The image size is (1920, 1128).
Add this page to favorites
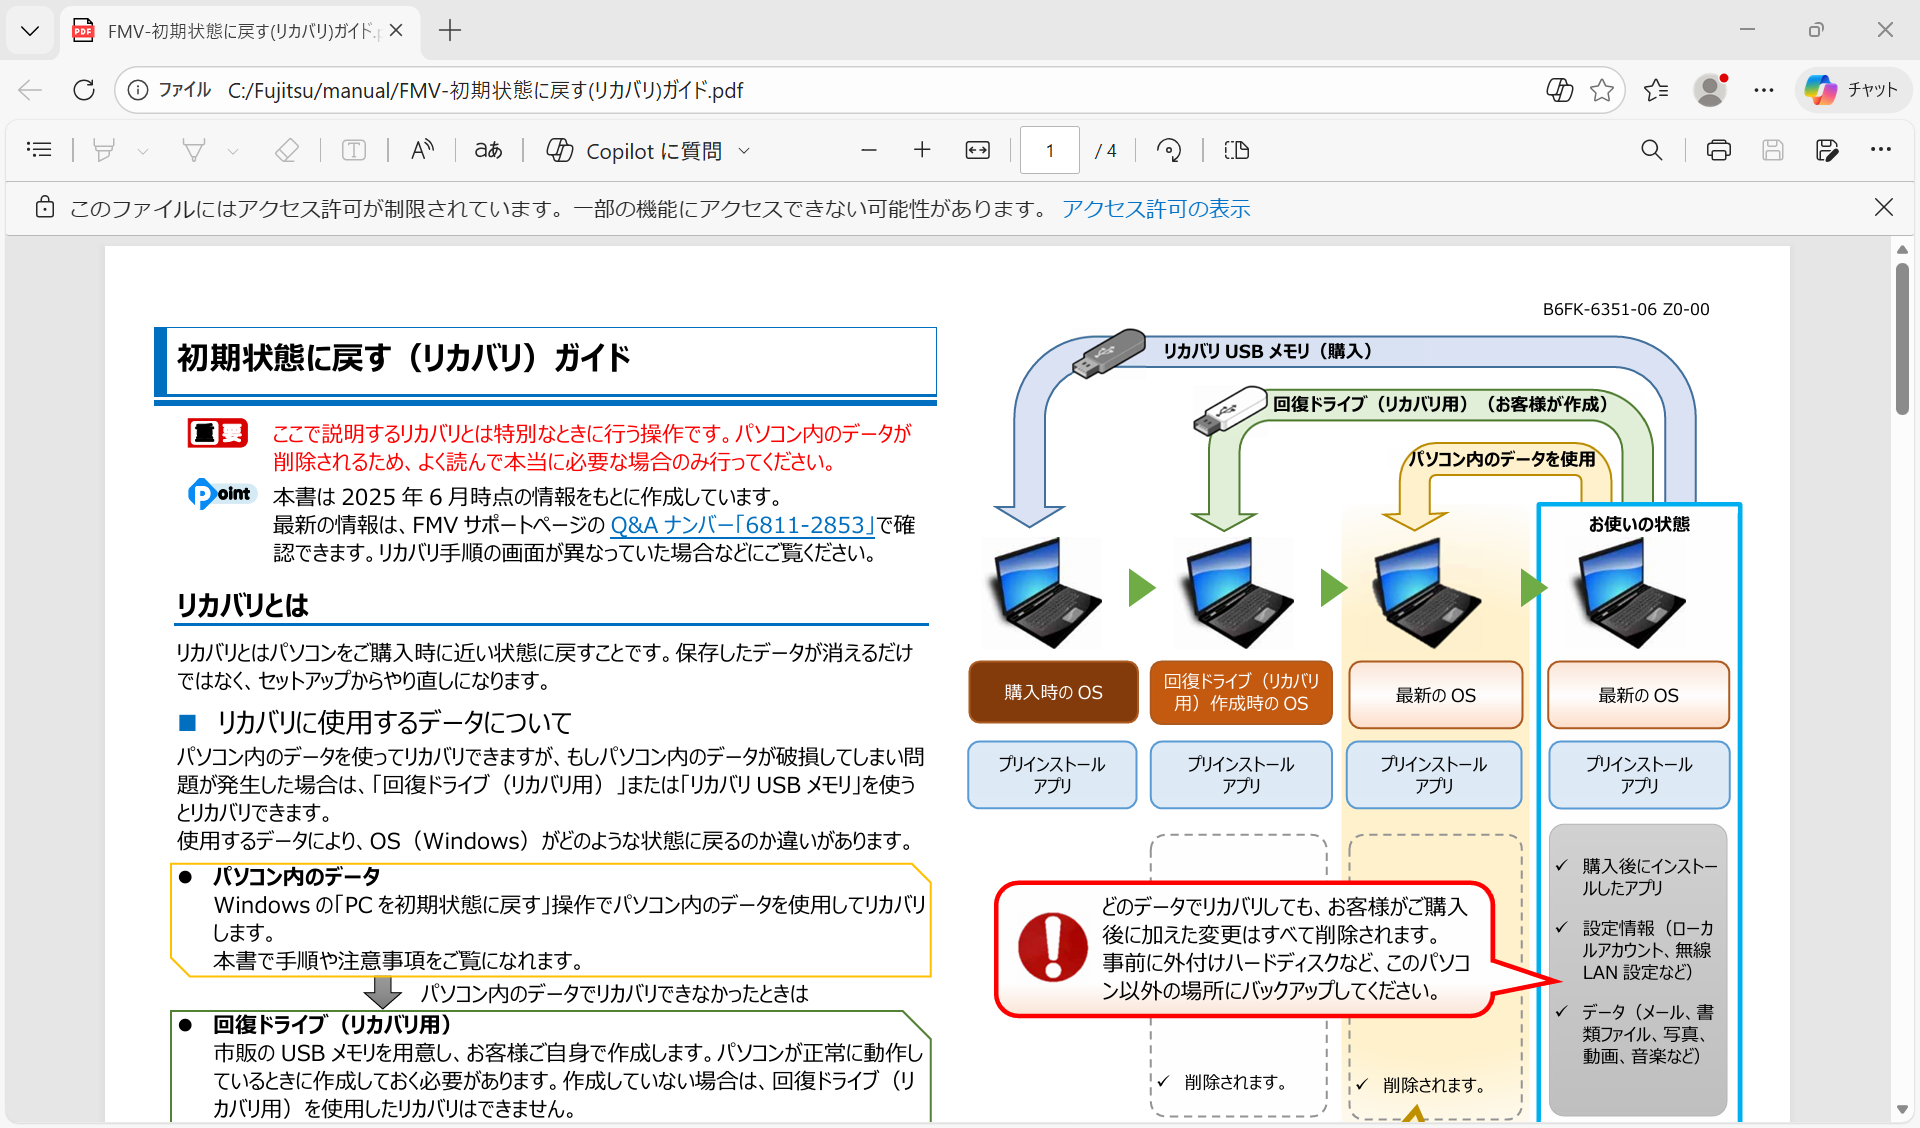pos(1602,90)
